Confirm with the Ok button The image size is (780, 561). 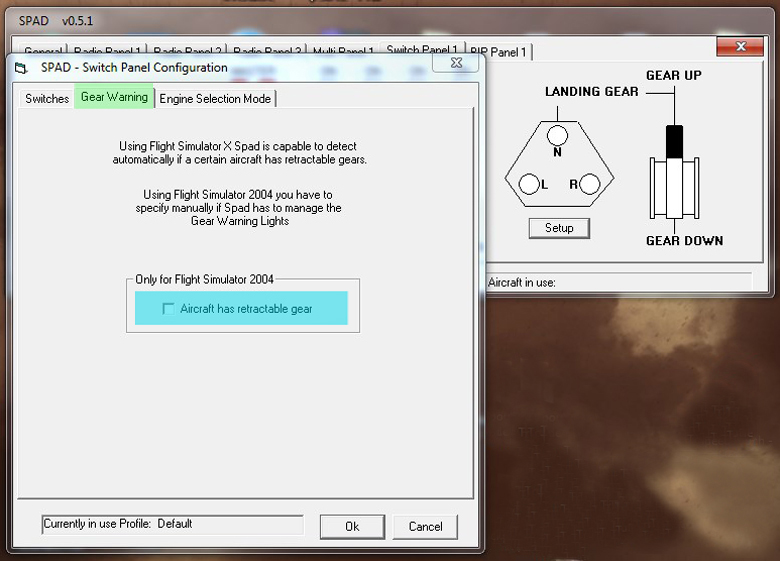click(x=352, y=527)
